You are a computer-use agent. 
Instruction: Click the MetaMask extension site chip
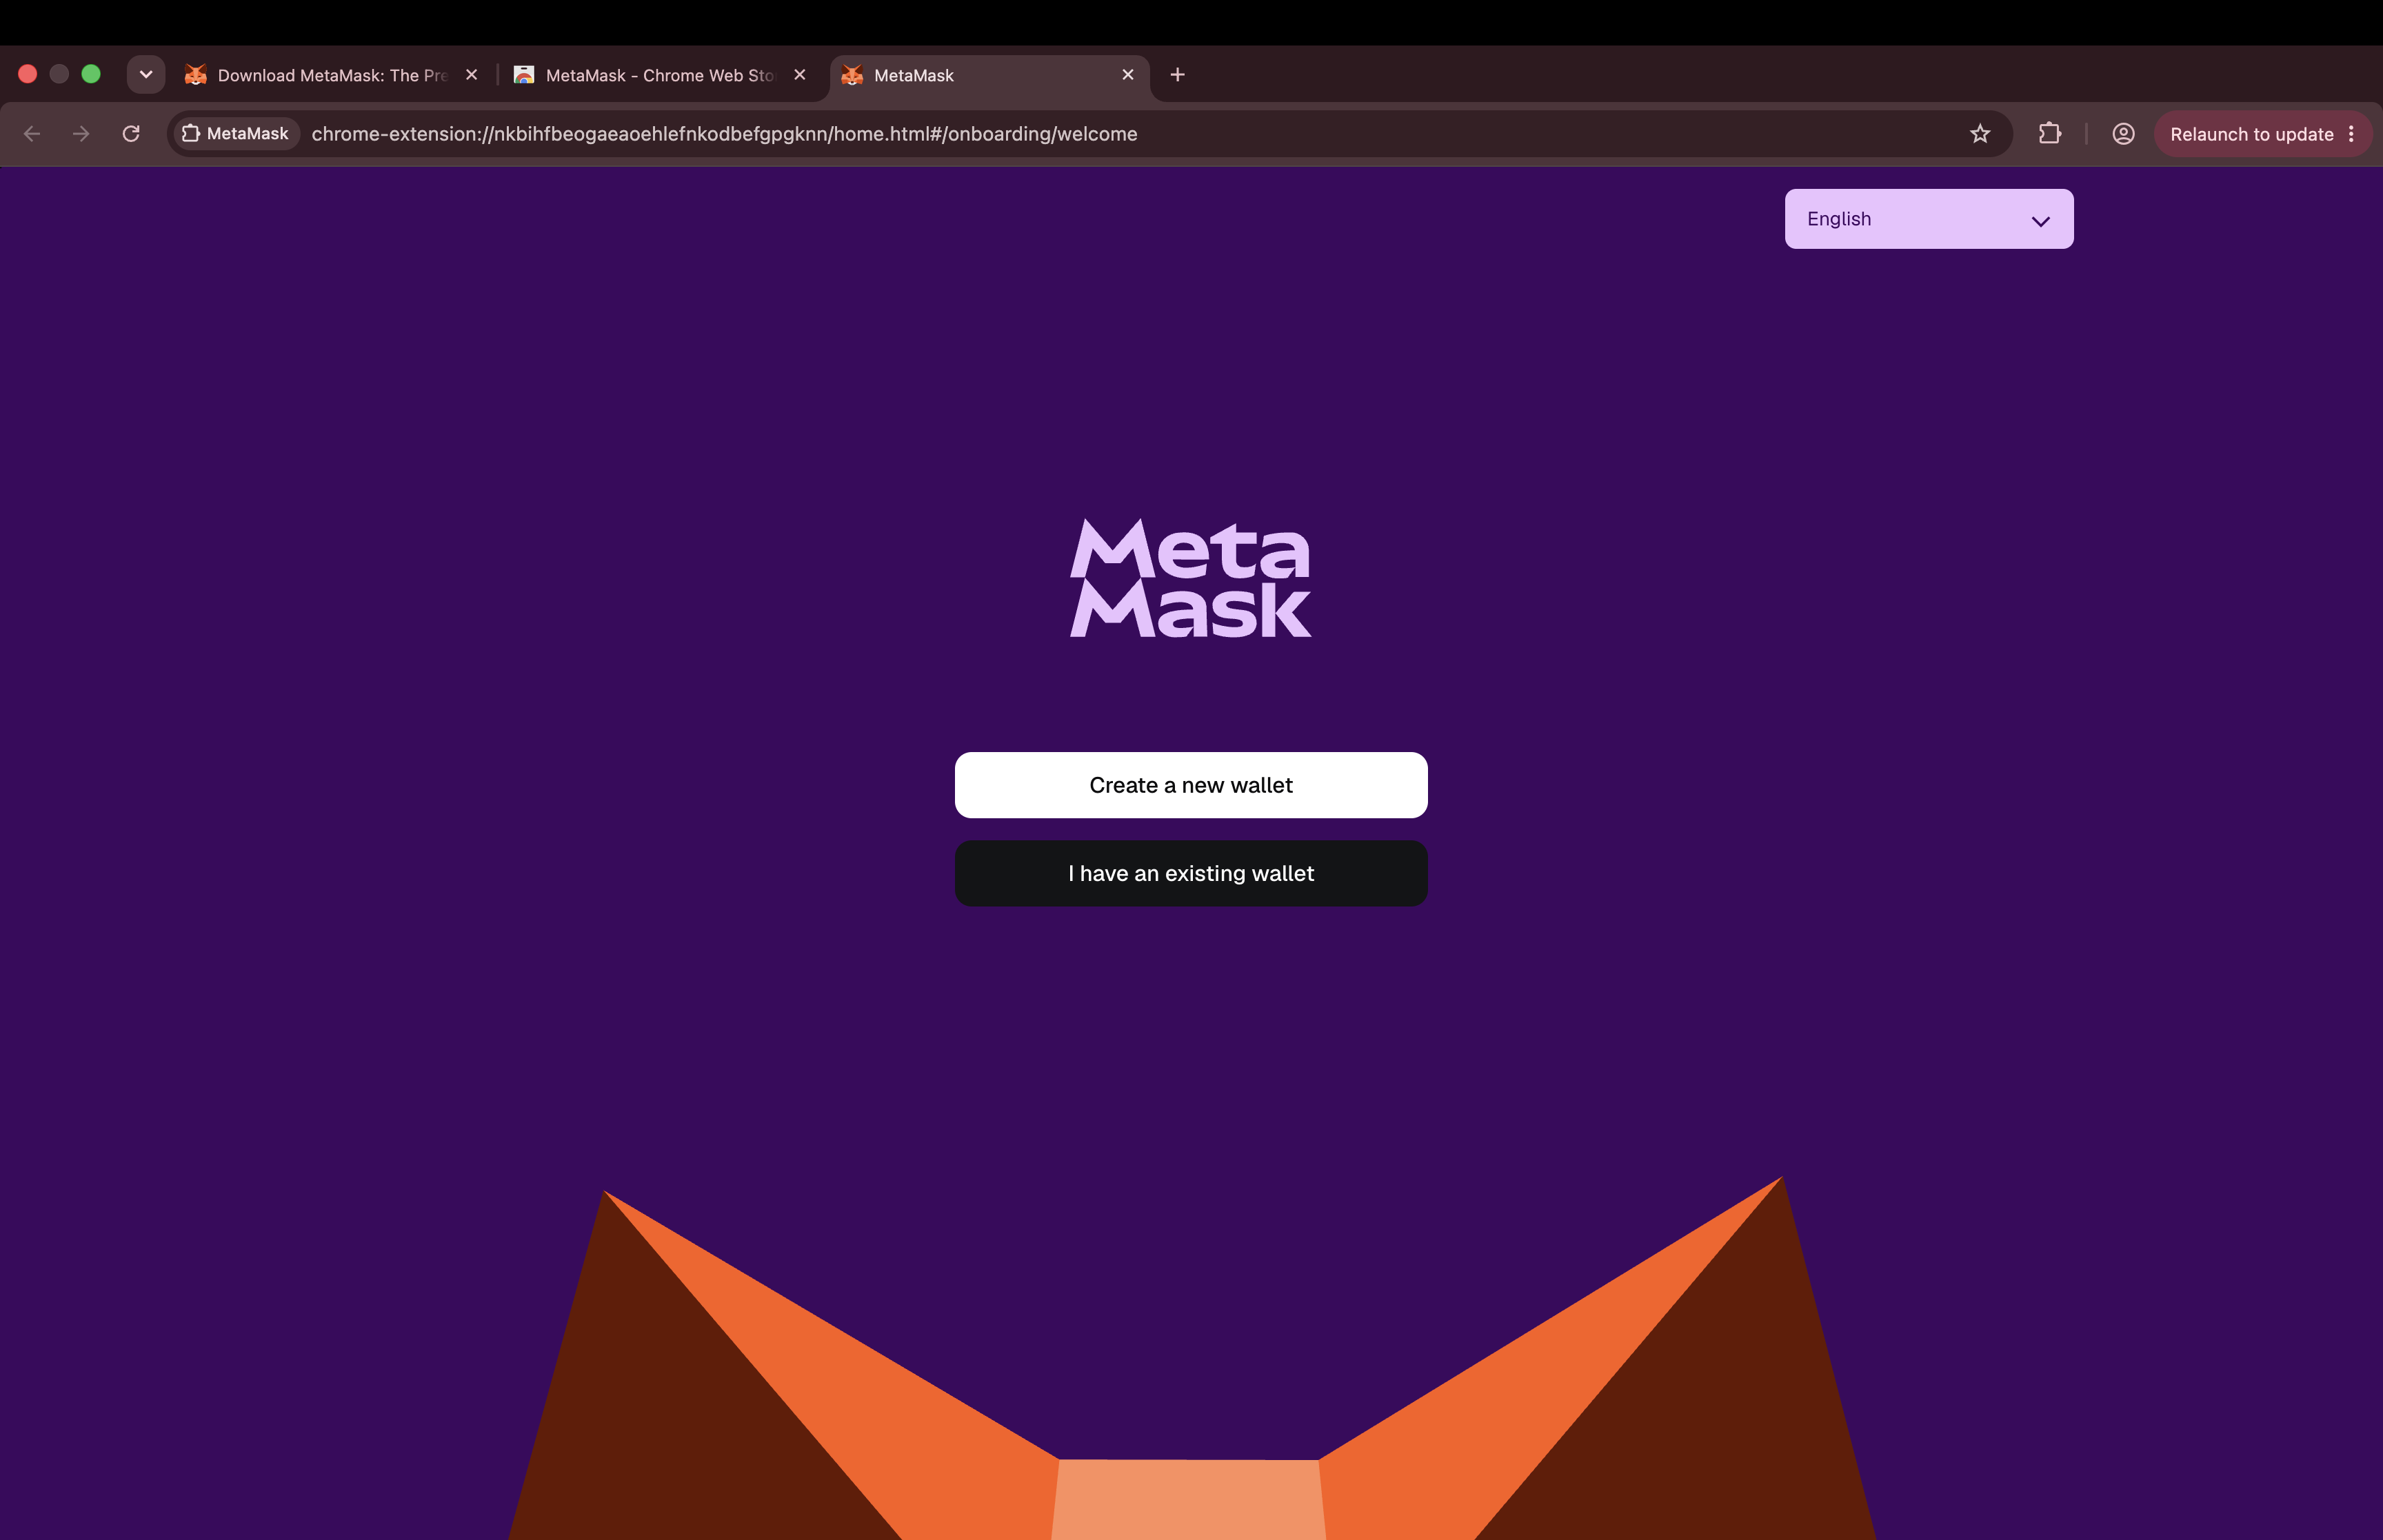click(x=237, y=134)
